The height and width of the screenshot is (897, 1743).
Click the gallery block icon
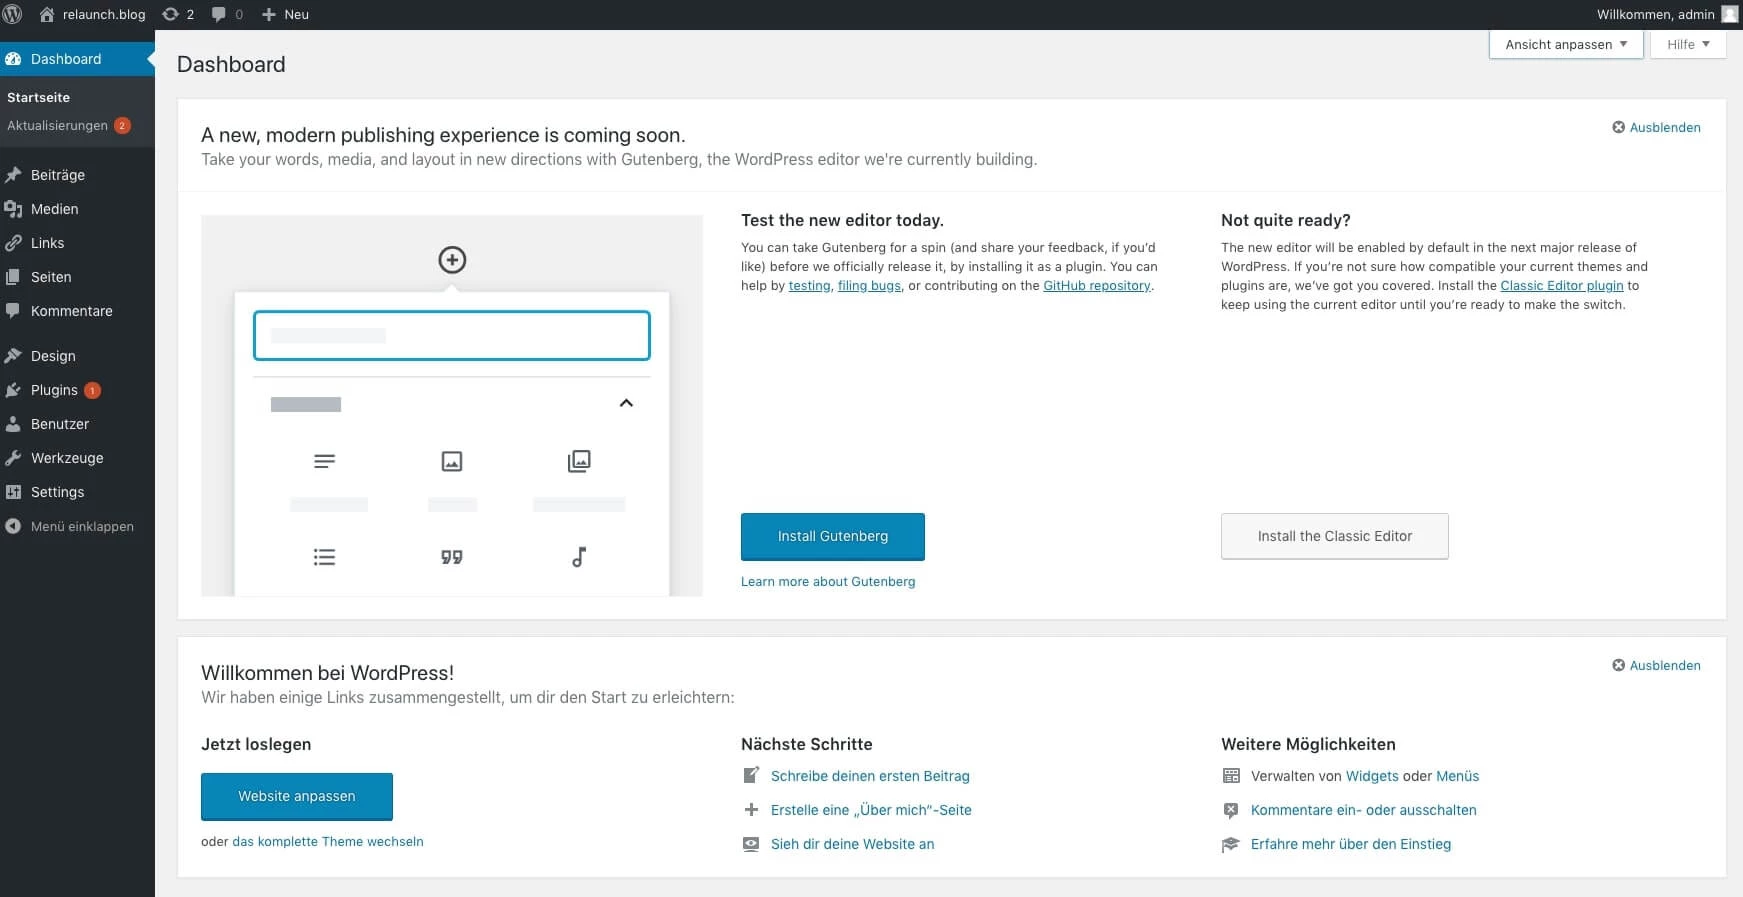click(578, 461)
